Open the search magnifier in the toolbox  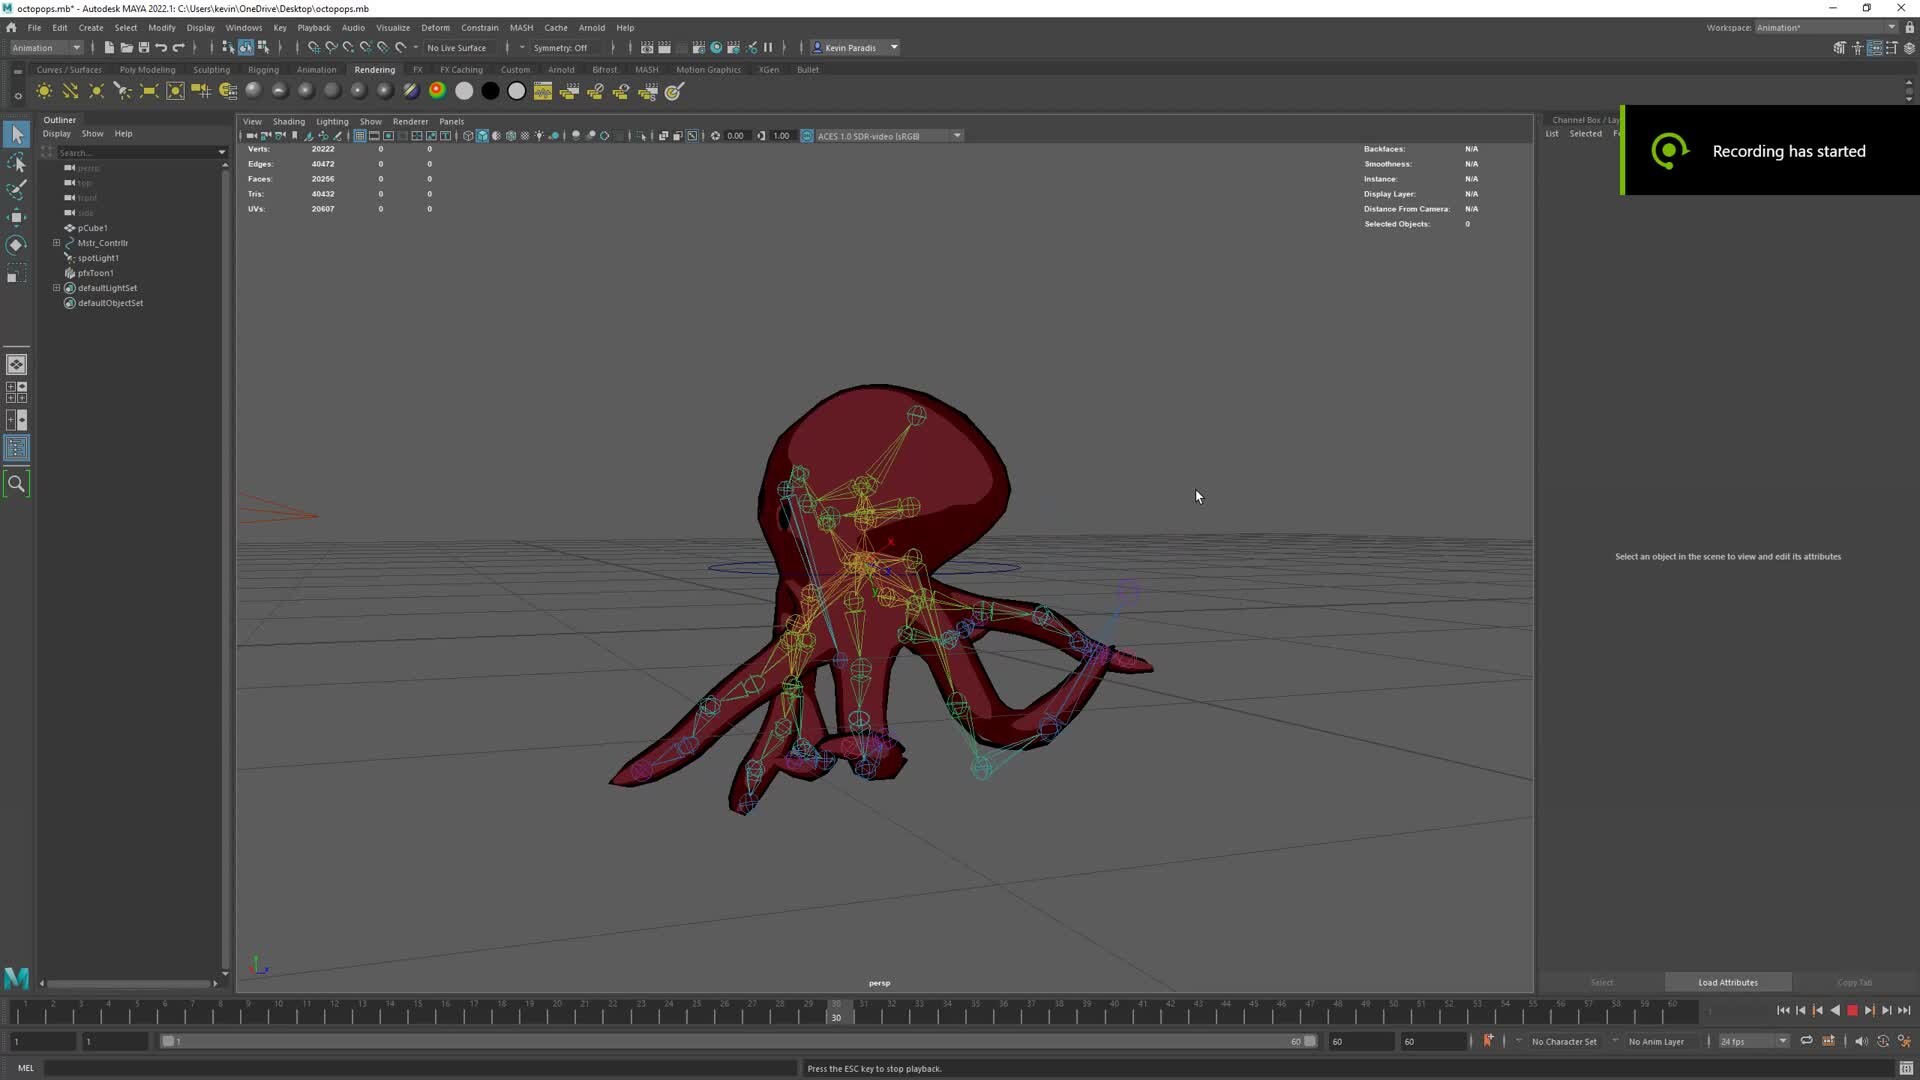(16, 484)
